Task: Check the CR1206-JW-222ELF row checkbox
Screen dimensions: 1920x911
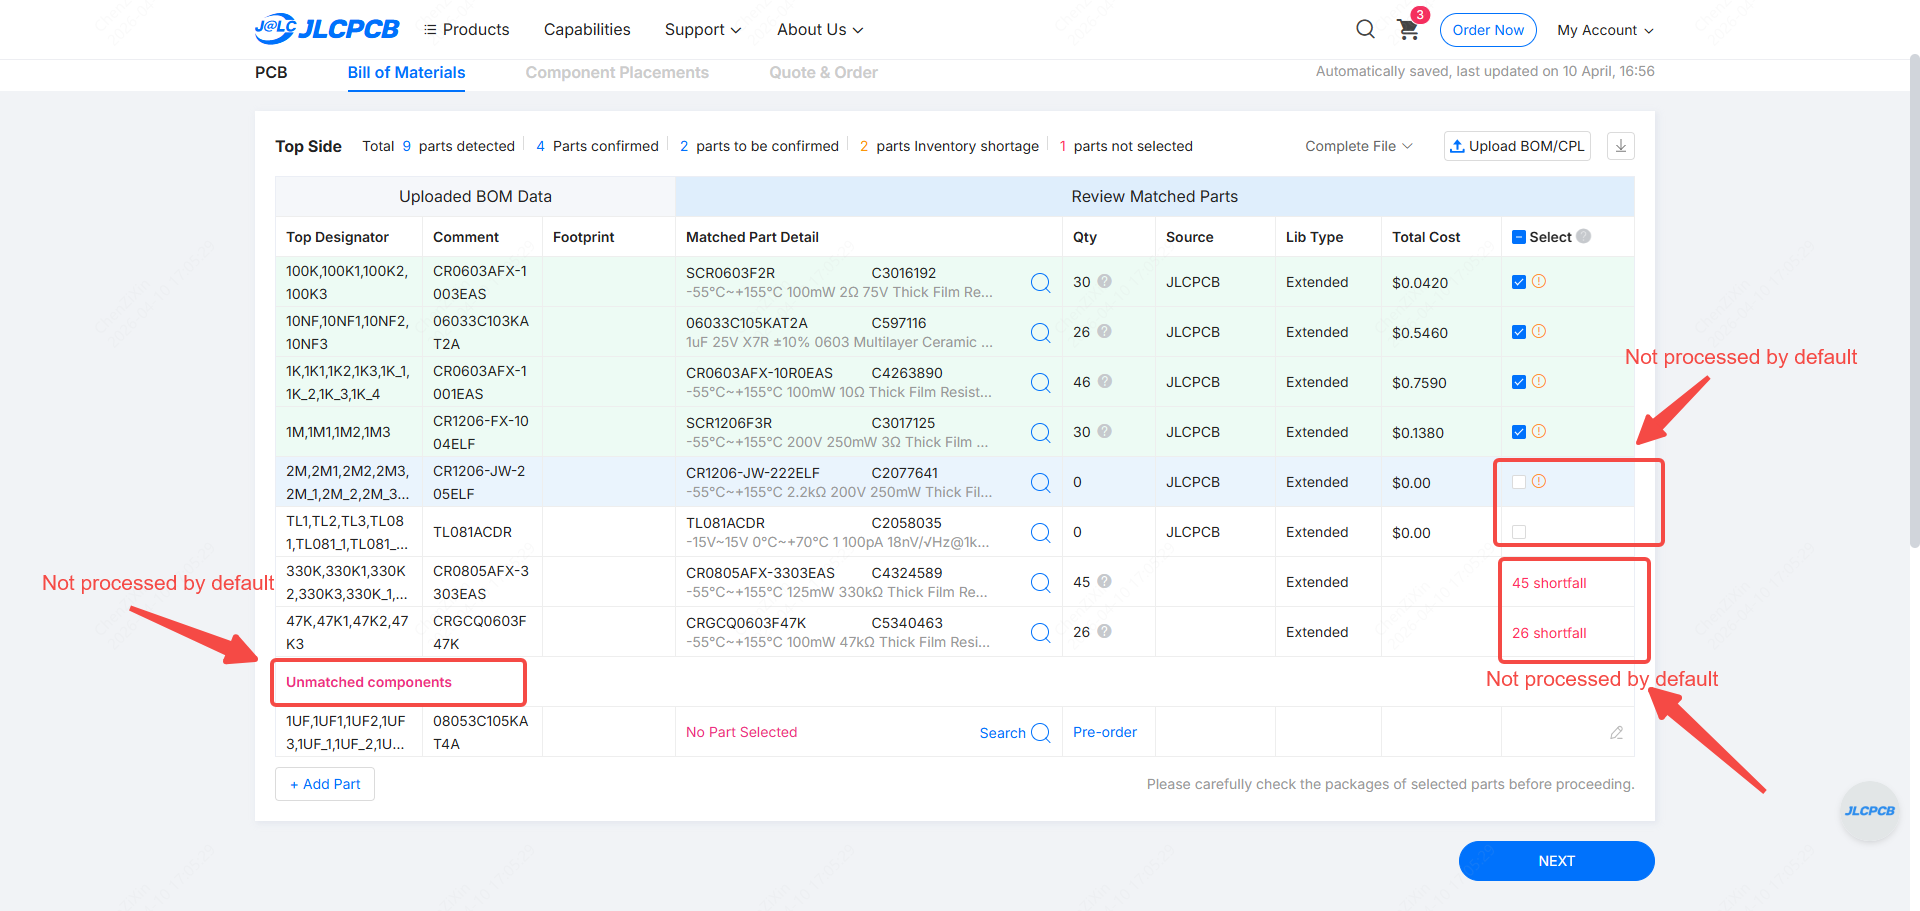Action: (x=1519, y=482)
